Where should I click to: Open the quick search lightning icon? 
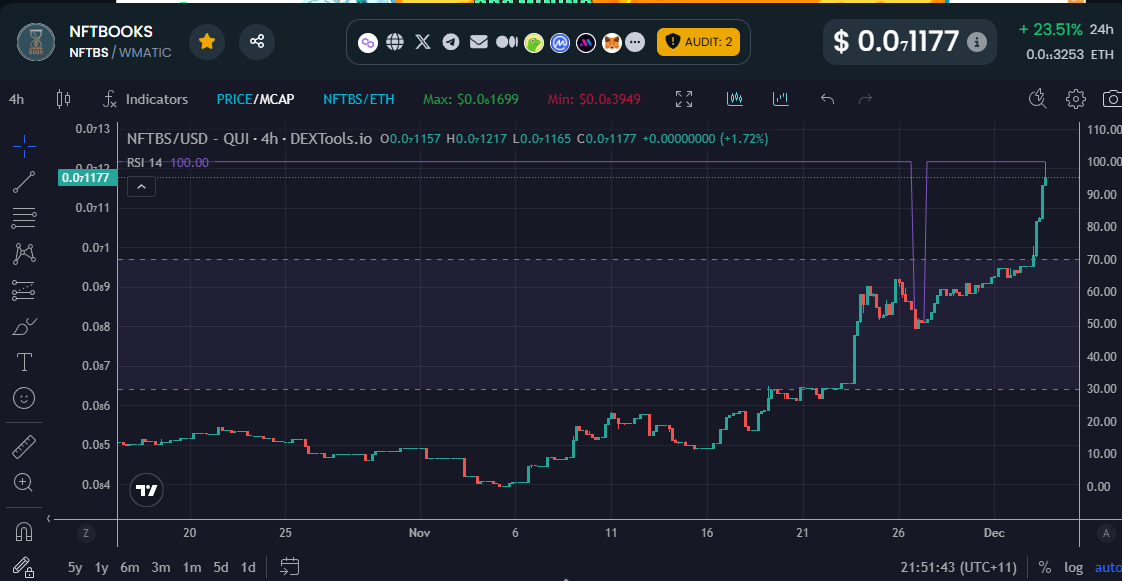[x=1037, y=99]
